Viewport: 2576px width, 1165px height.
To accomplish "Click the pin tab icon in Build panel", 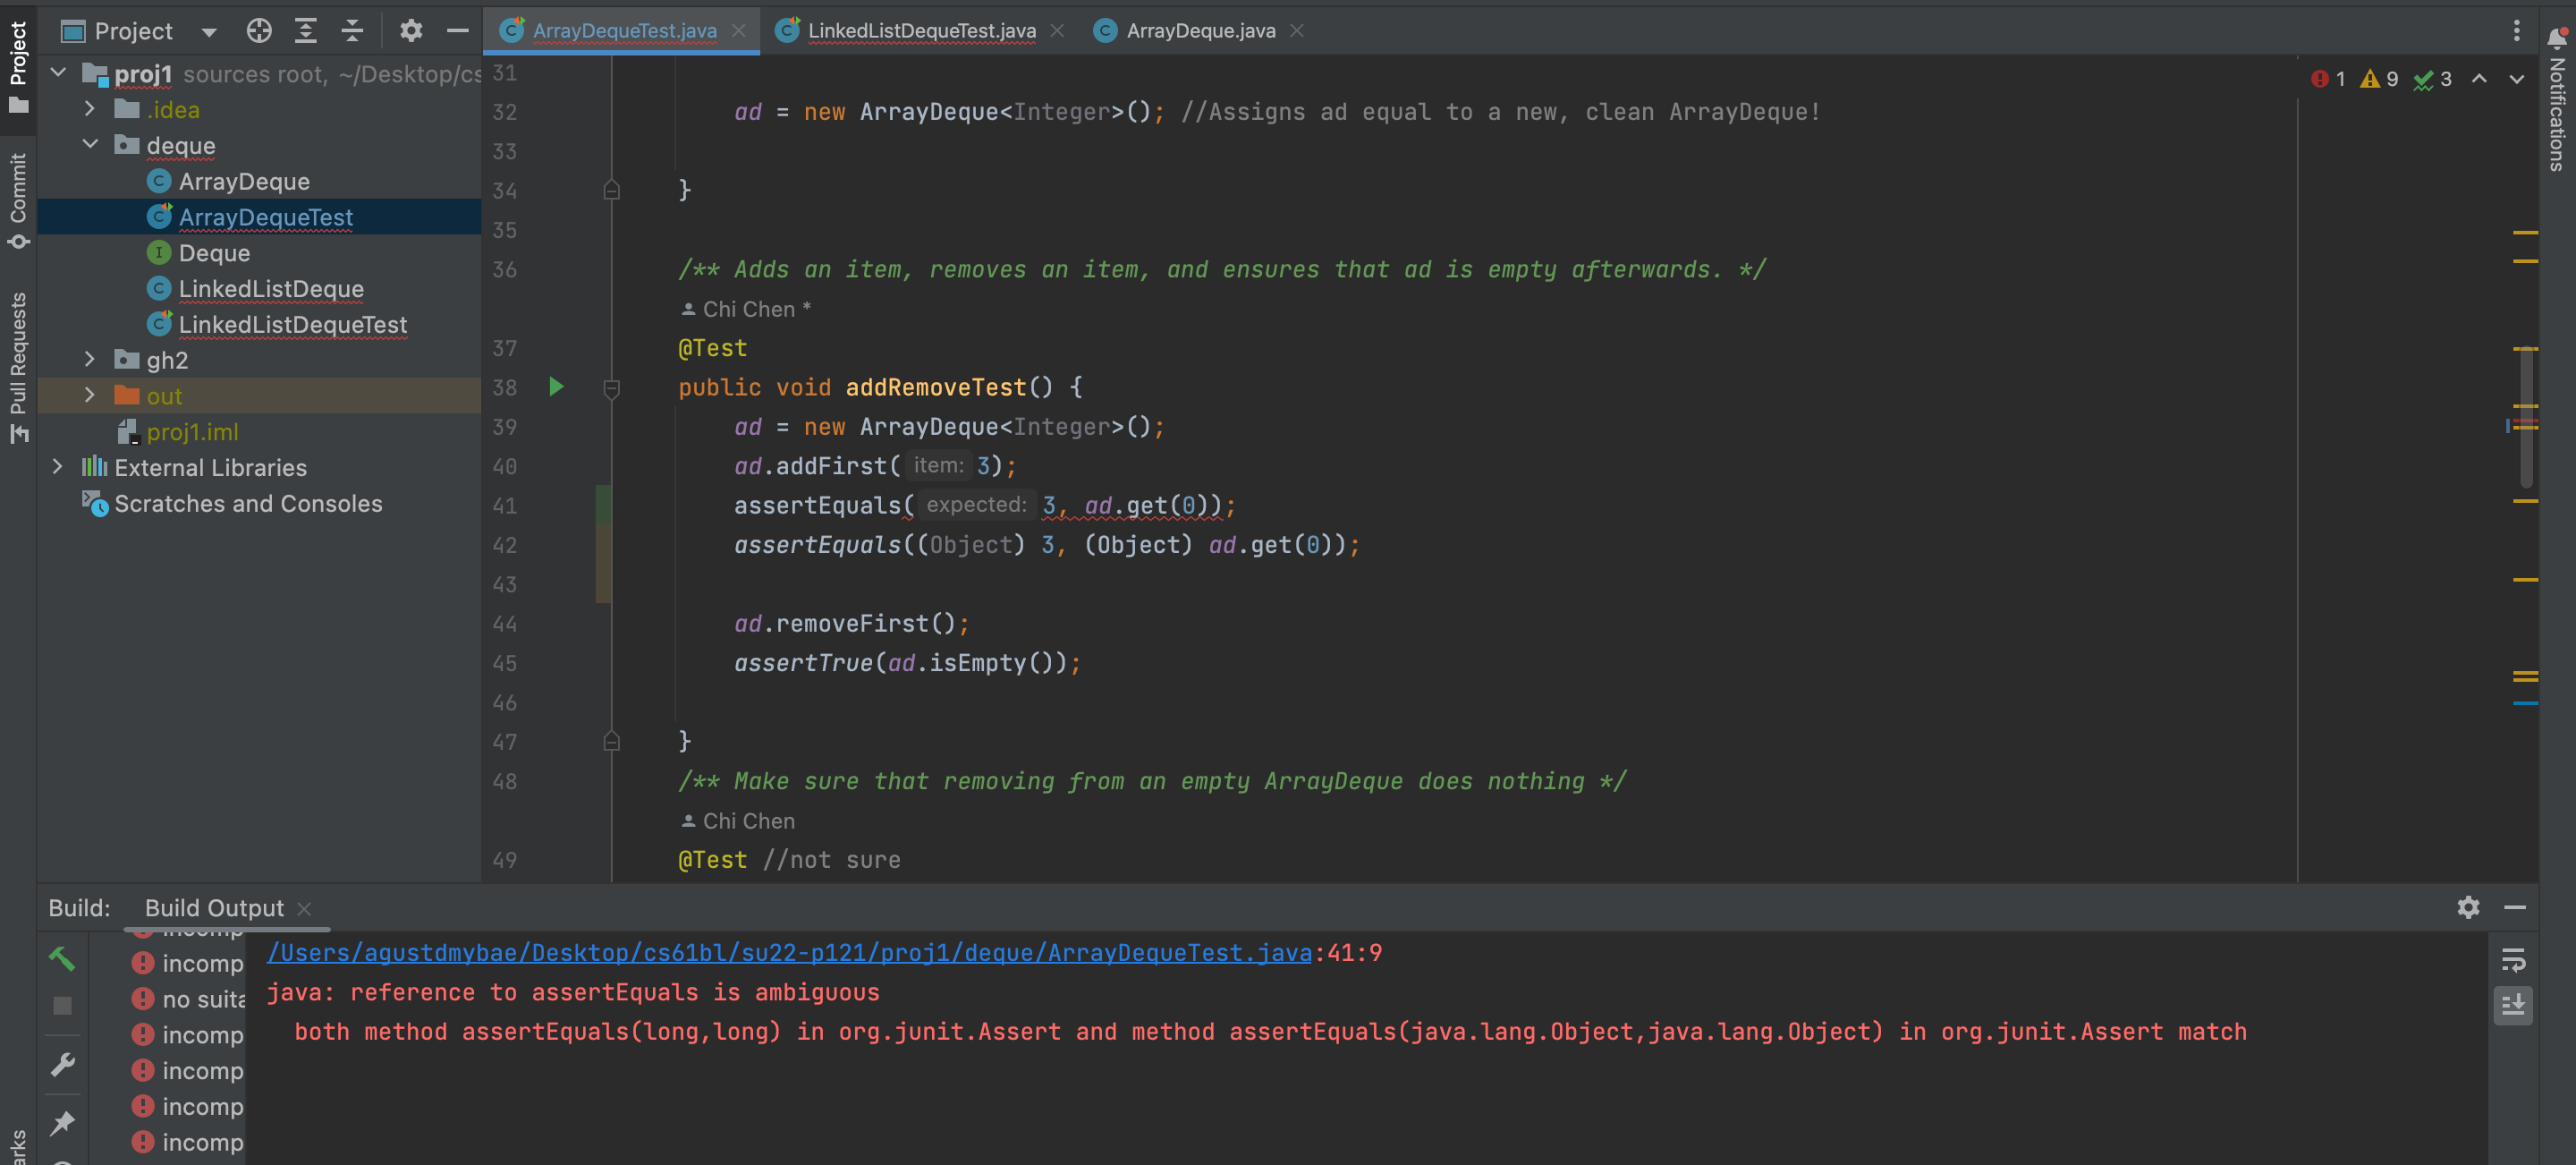I will (62, 1122).
